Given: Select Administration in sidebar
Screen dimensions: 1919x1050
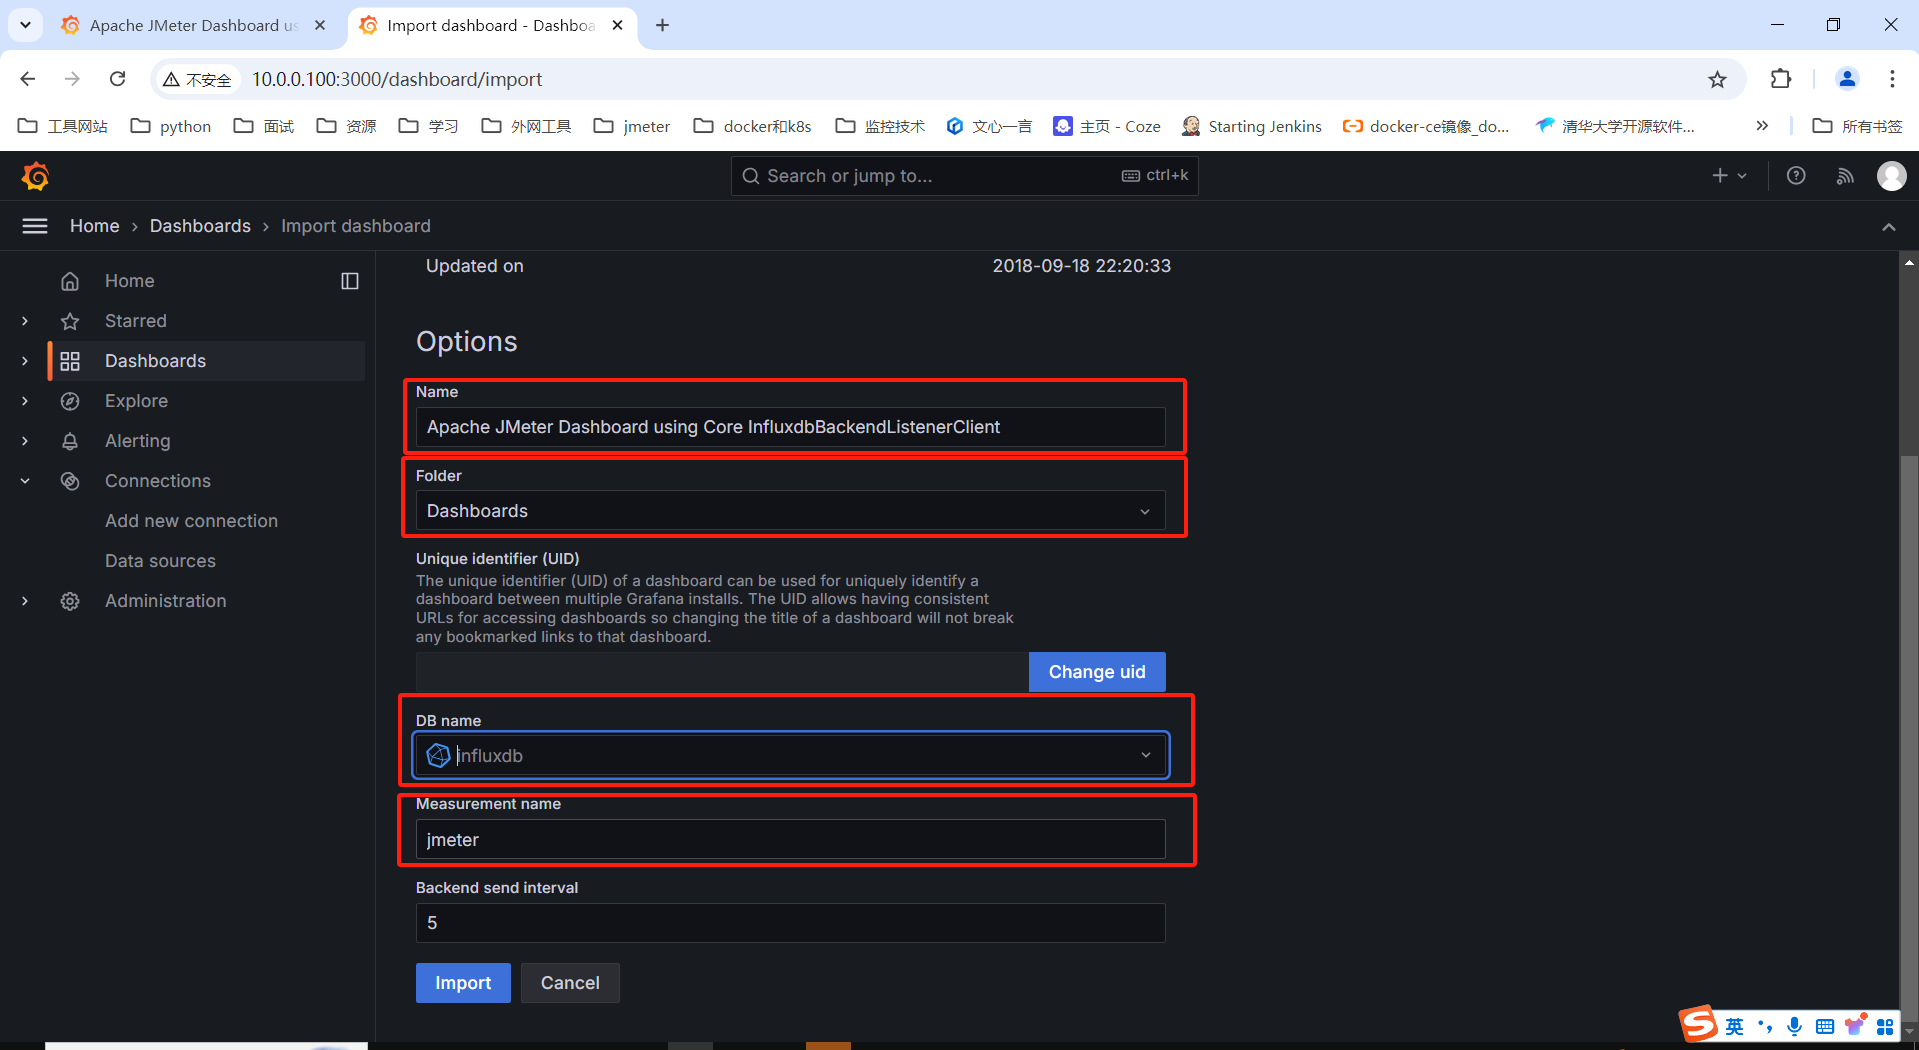Looking at the screenshot, I should point(166,601).
